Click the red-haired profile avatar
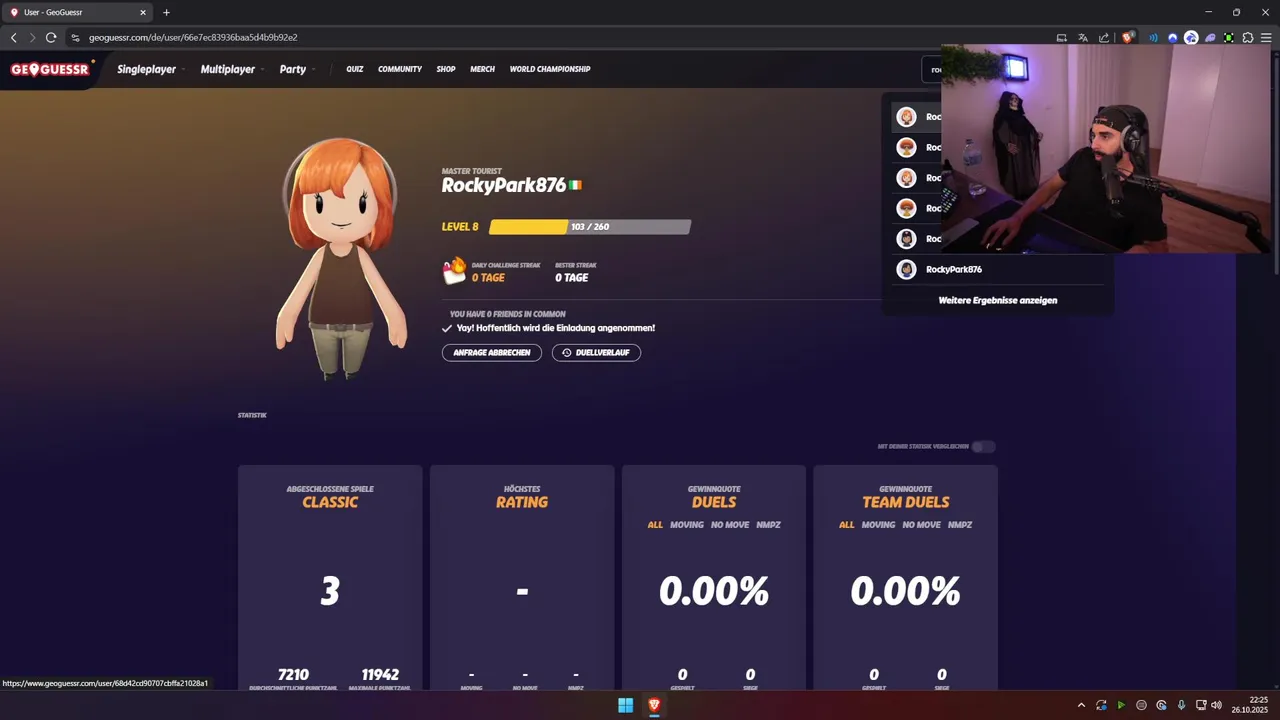Image resolution: width=1280 pixels, height=720 pixels. point(340,258)
